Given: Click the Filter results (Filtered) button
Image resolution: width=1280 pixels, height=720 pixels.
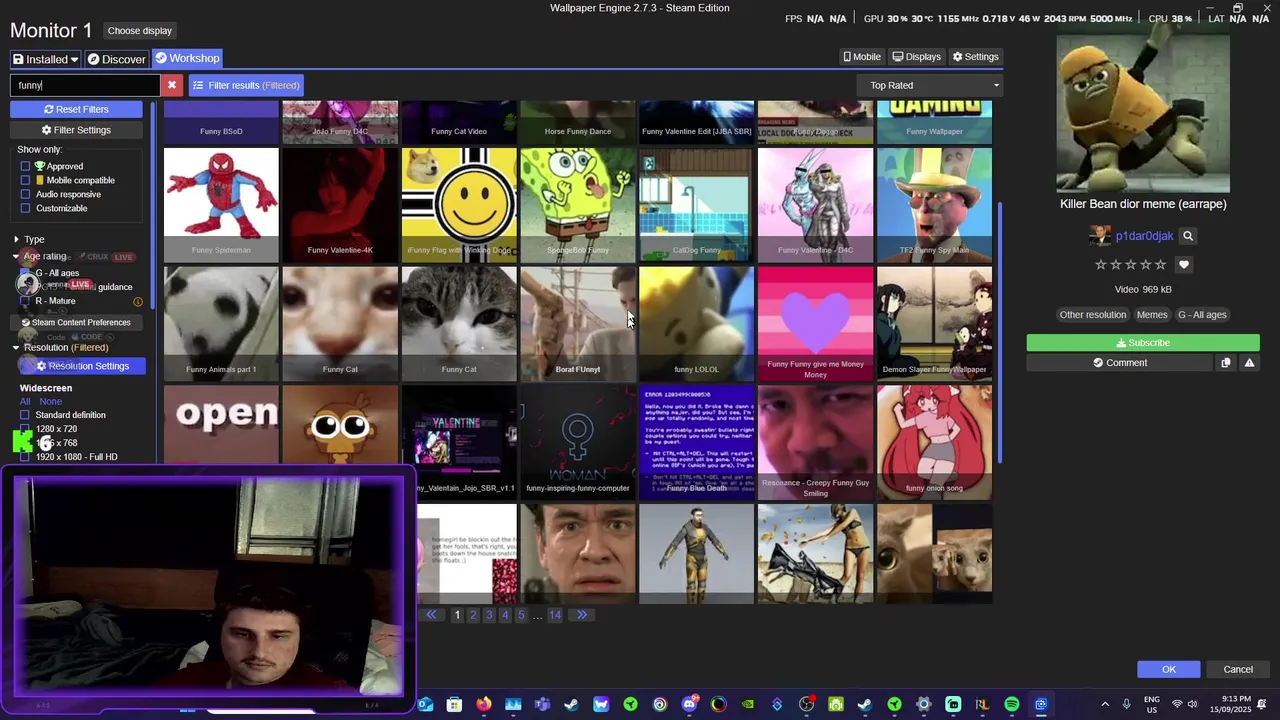Looking at the screenshot, I should tap(246, 85).
